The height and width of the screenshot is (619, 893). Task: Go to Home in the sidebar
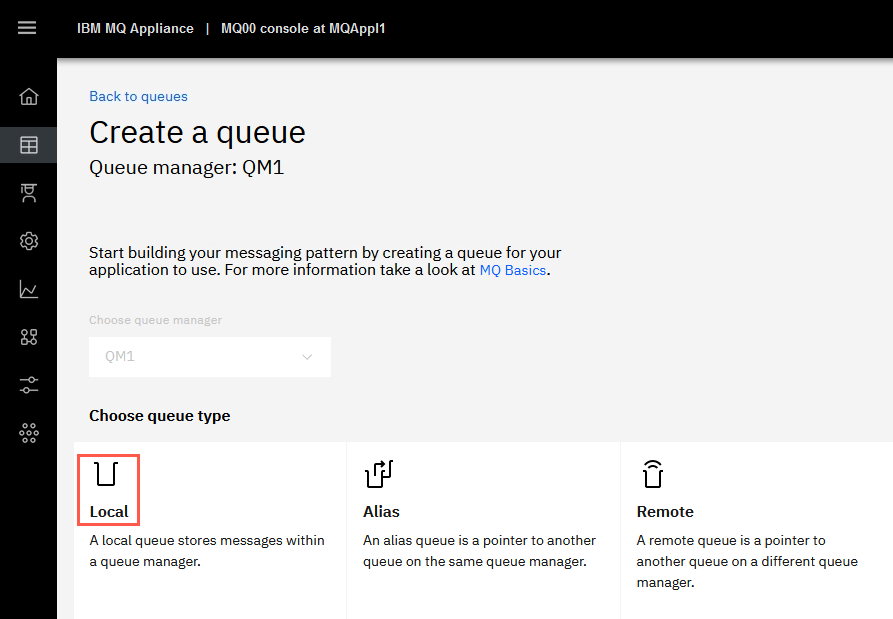coord(28,96)
